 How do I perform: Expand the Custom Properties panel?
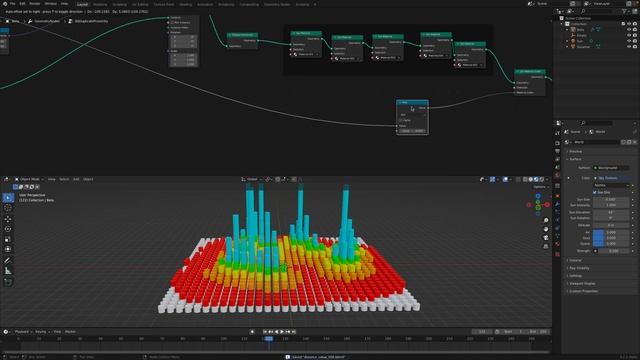click(583, 291)
